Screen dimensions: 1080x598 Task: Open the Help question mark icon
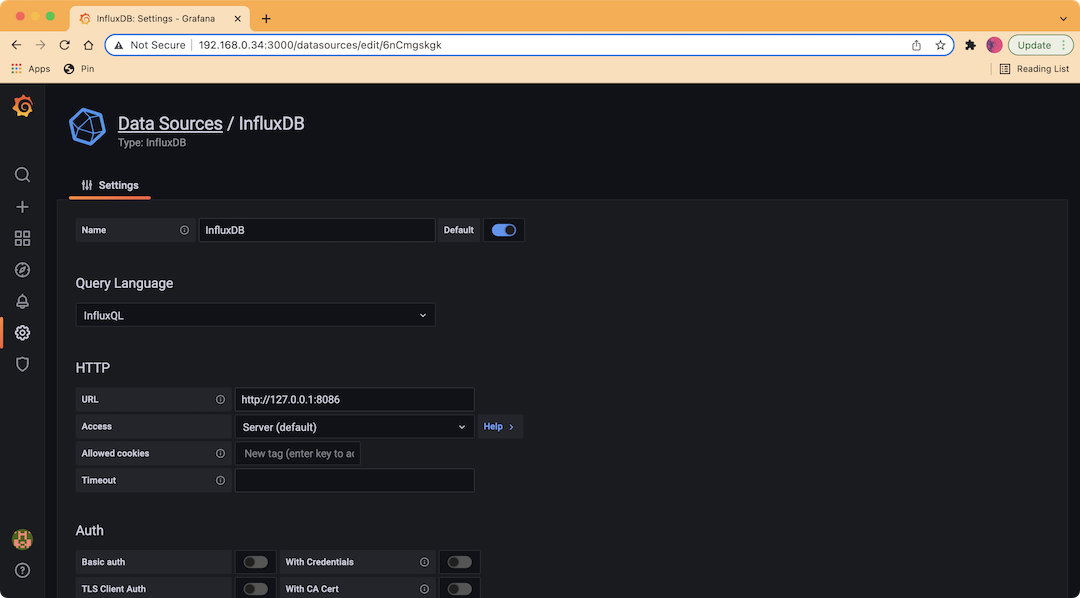pos(22,570)
